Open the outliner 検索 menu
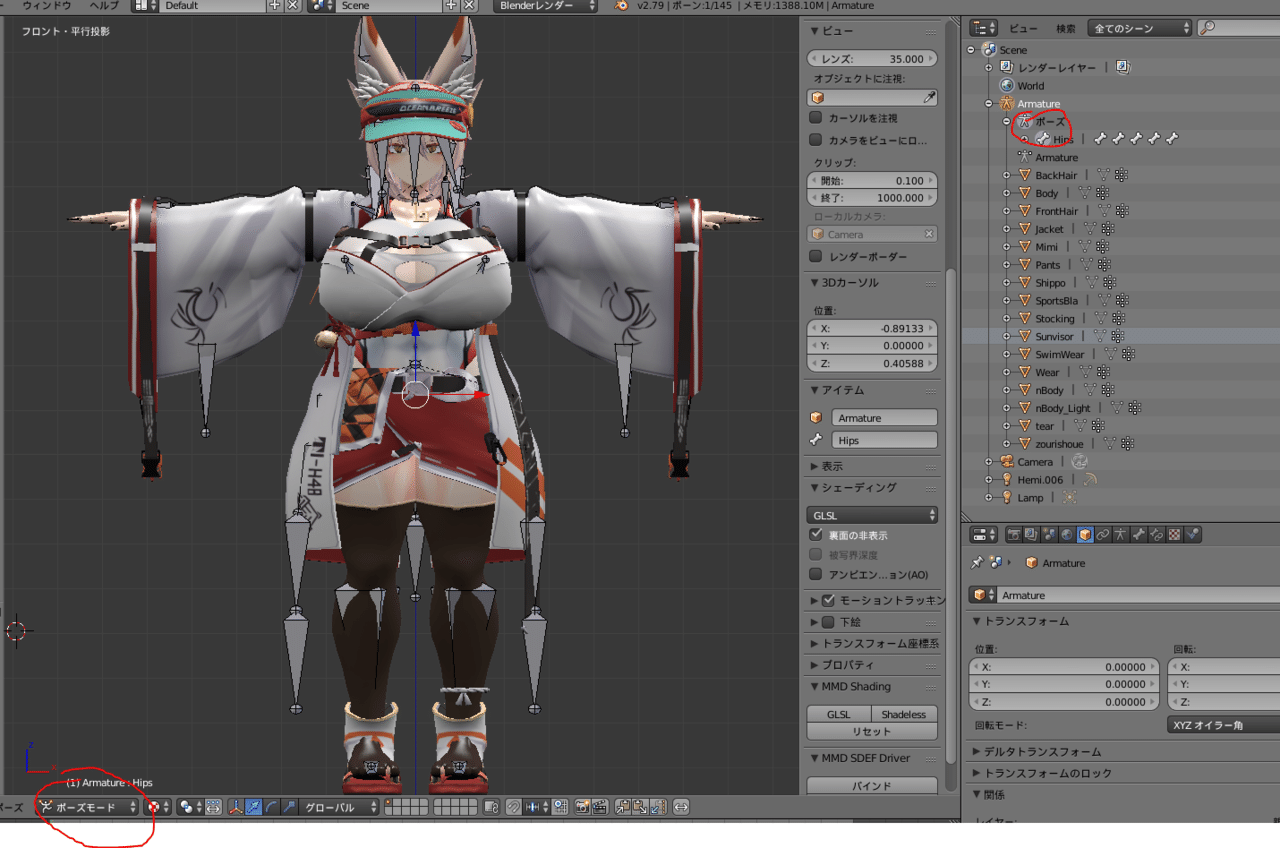The width and height of the screenshot is (1280, 848). [1066, 28]
